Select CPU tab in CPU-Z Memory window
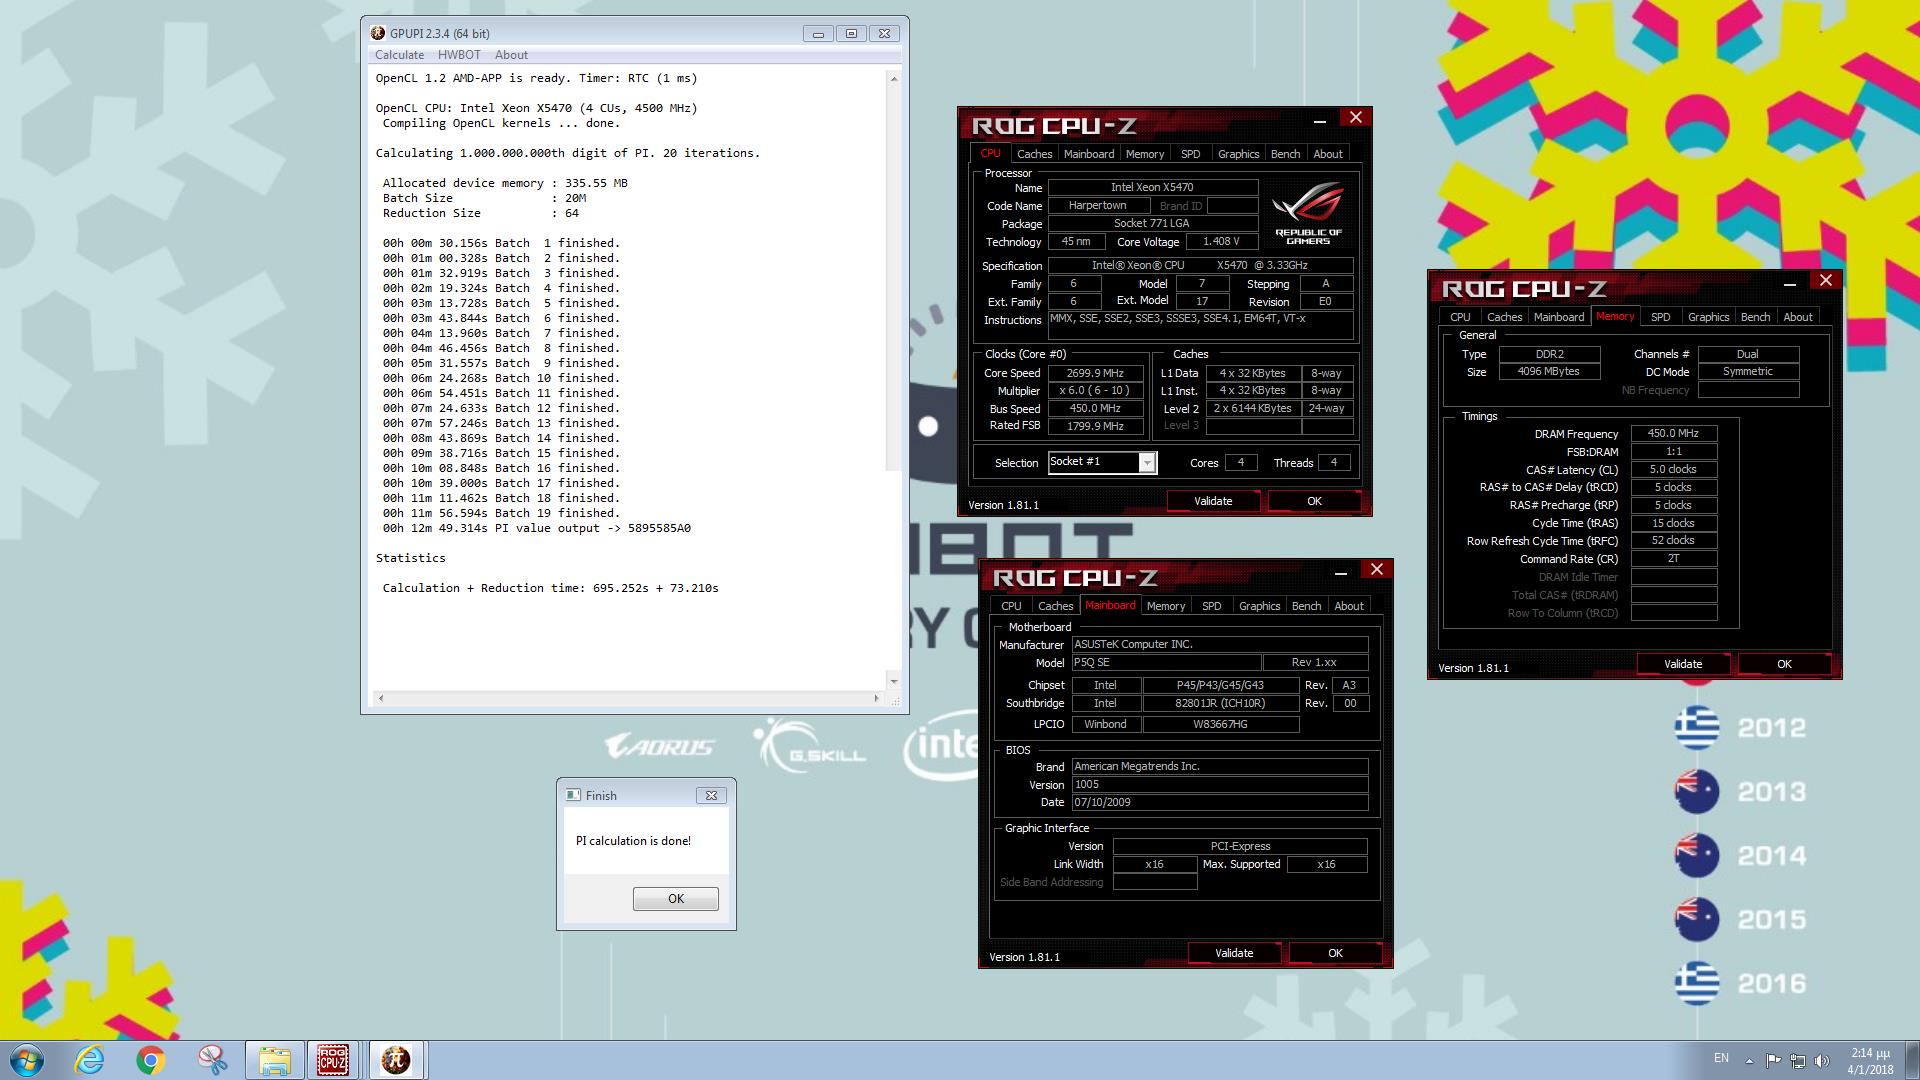Viewport: 1920px width, 1080px height. coord(1460,317)
